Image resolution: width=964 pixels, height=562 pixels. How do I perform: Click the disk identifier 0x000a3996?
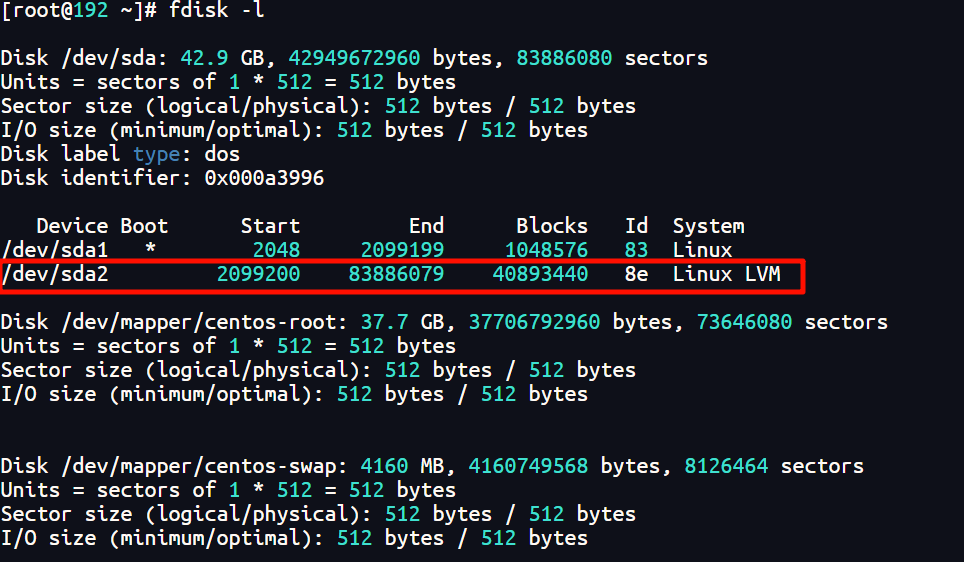coord(264,178)
